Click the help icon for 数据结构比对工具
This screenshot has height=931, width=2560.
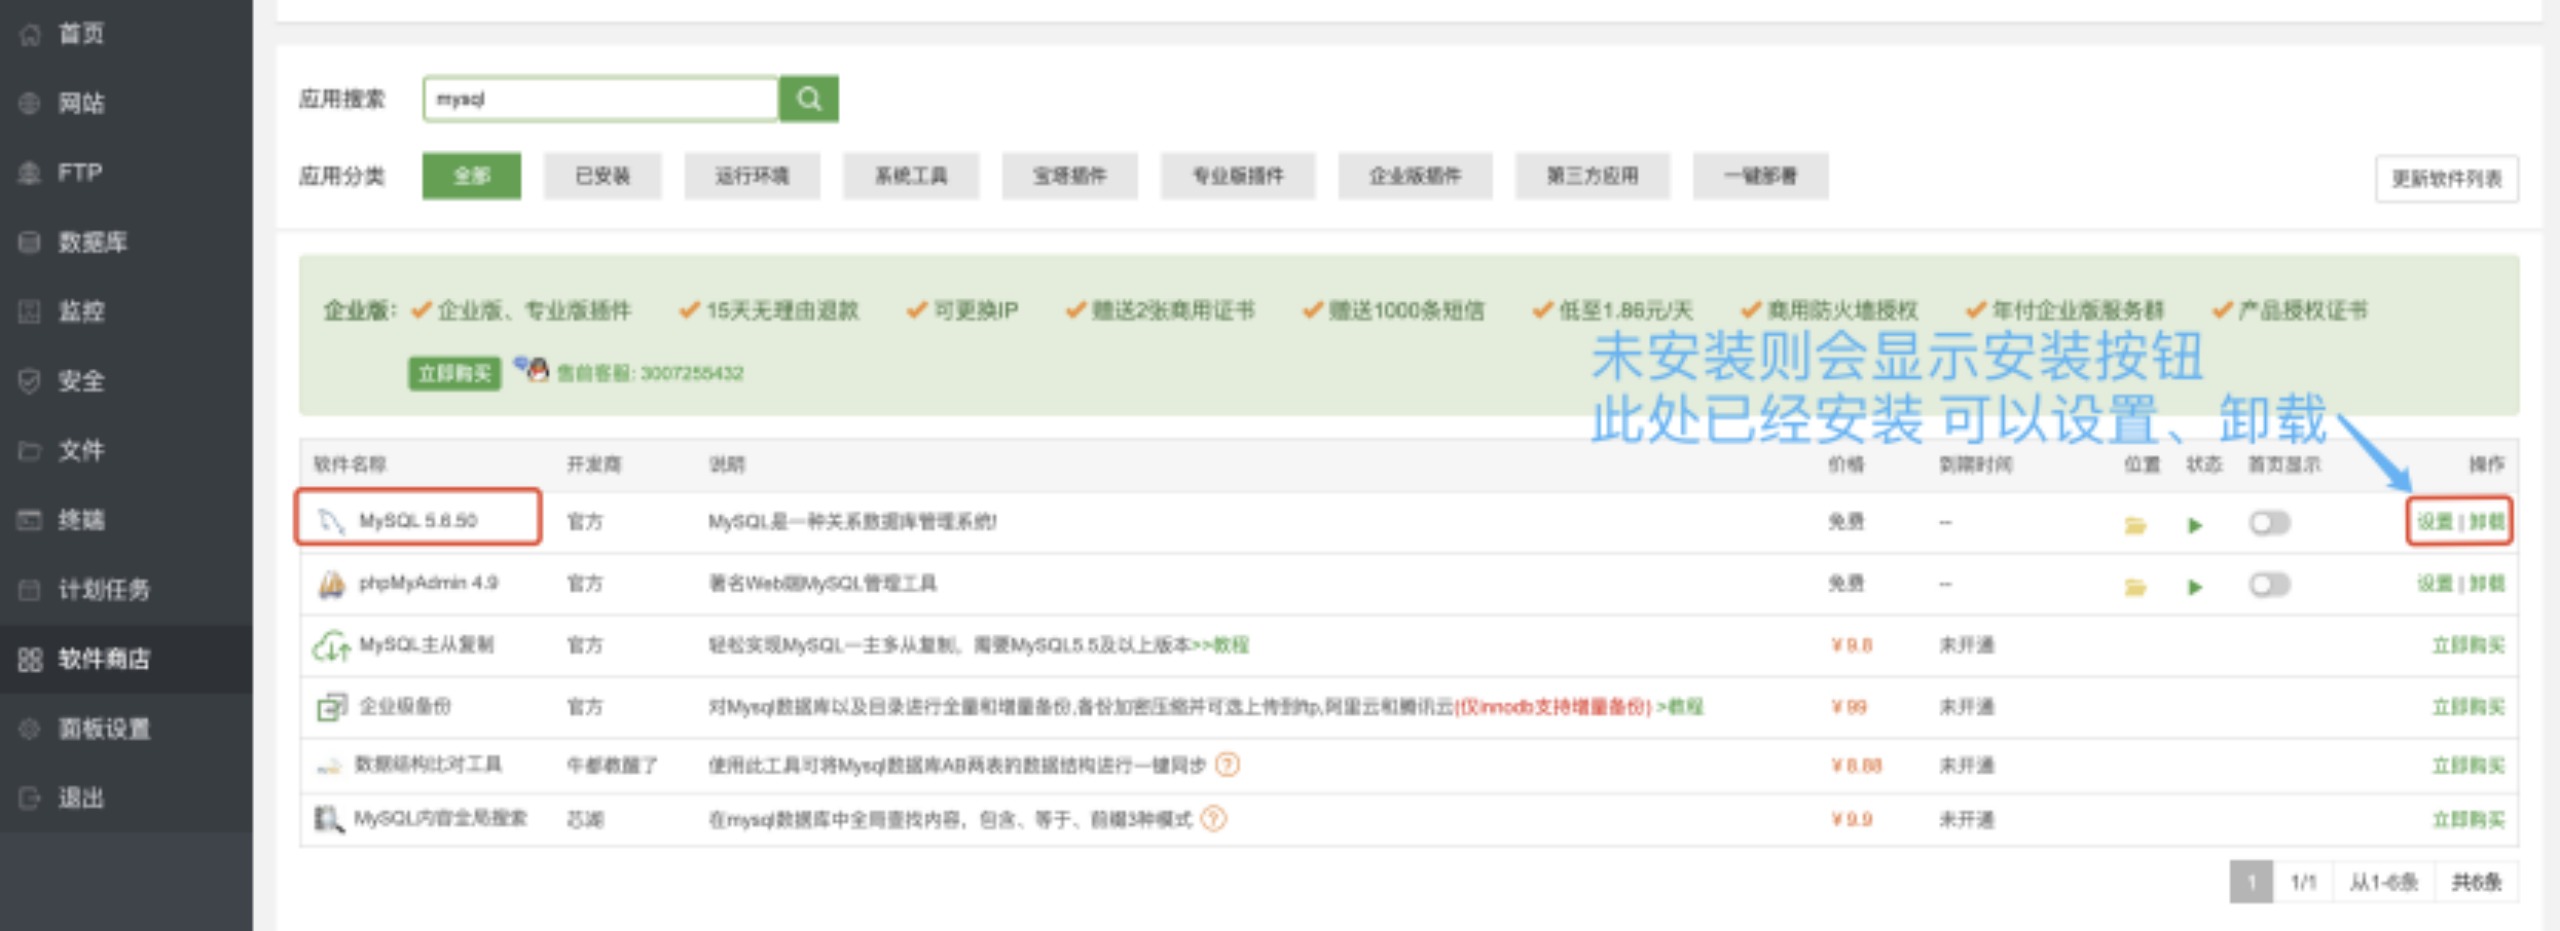(x=1227, y=765)
